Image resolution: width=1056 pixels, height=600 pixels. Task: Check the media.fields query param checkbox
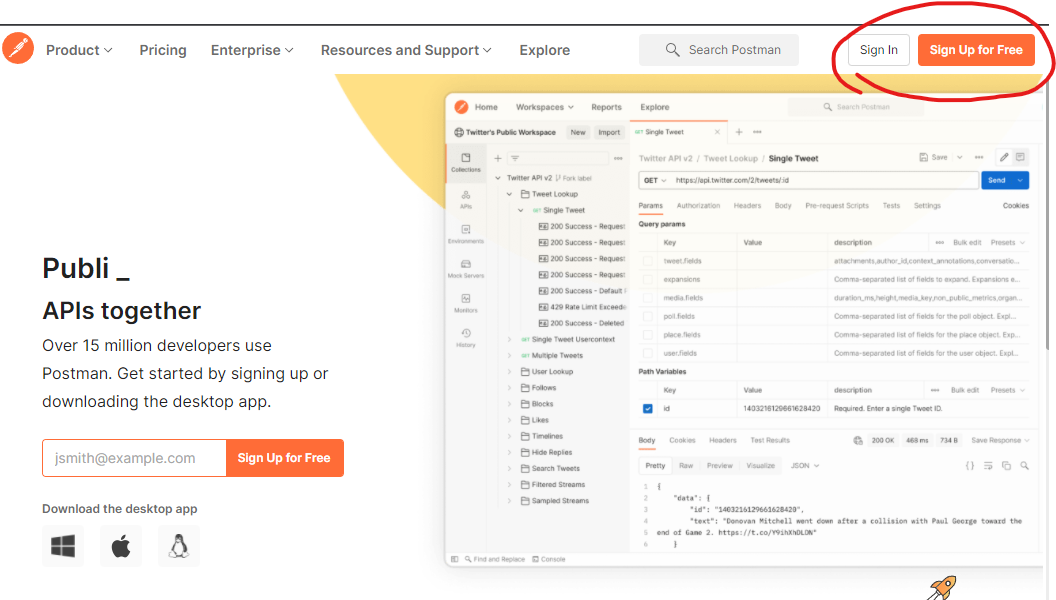(647, 298)
